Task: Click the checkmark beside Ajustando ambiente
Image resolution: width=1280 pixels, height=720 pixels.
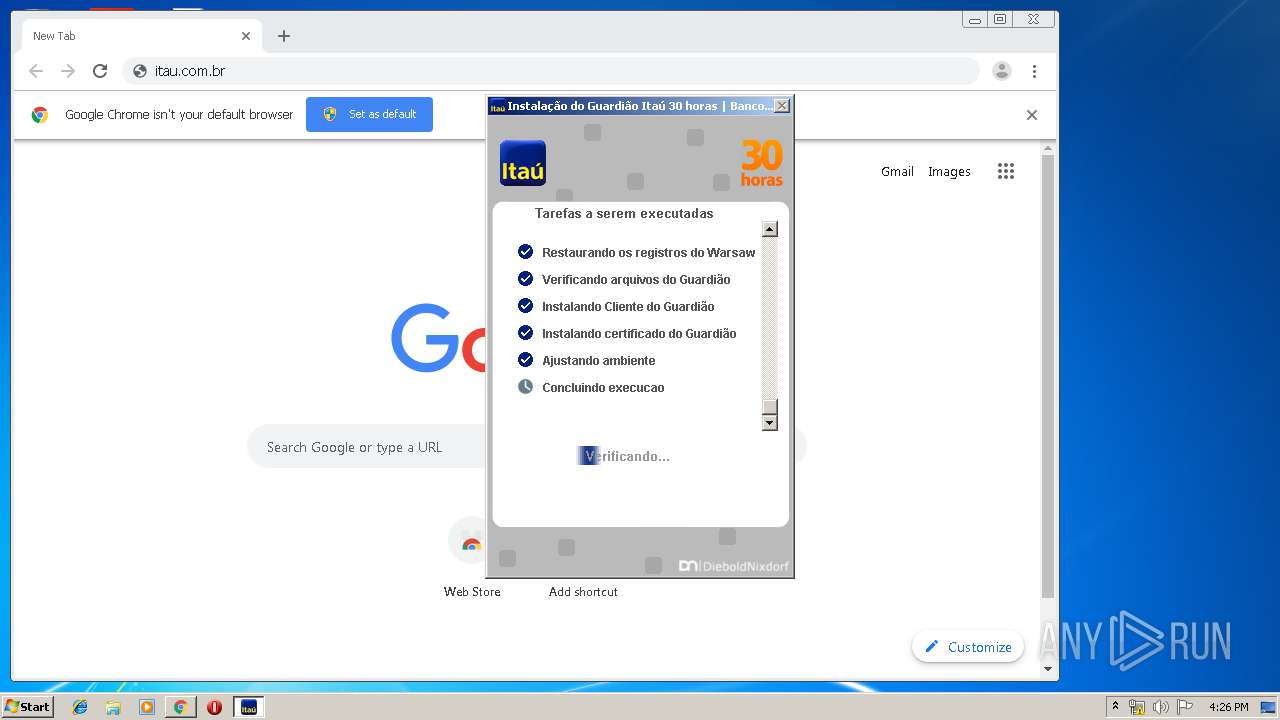Action: 525,359
